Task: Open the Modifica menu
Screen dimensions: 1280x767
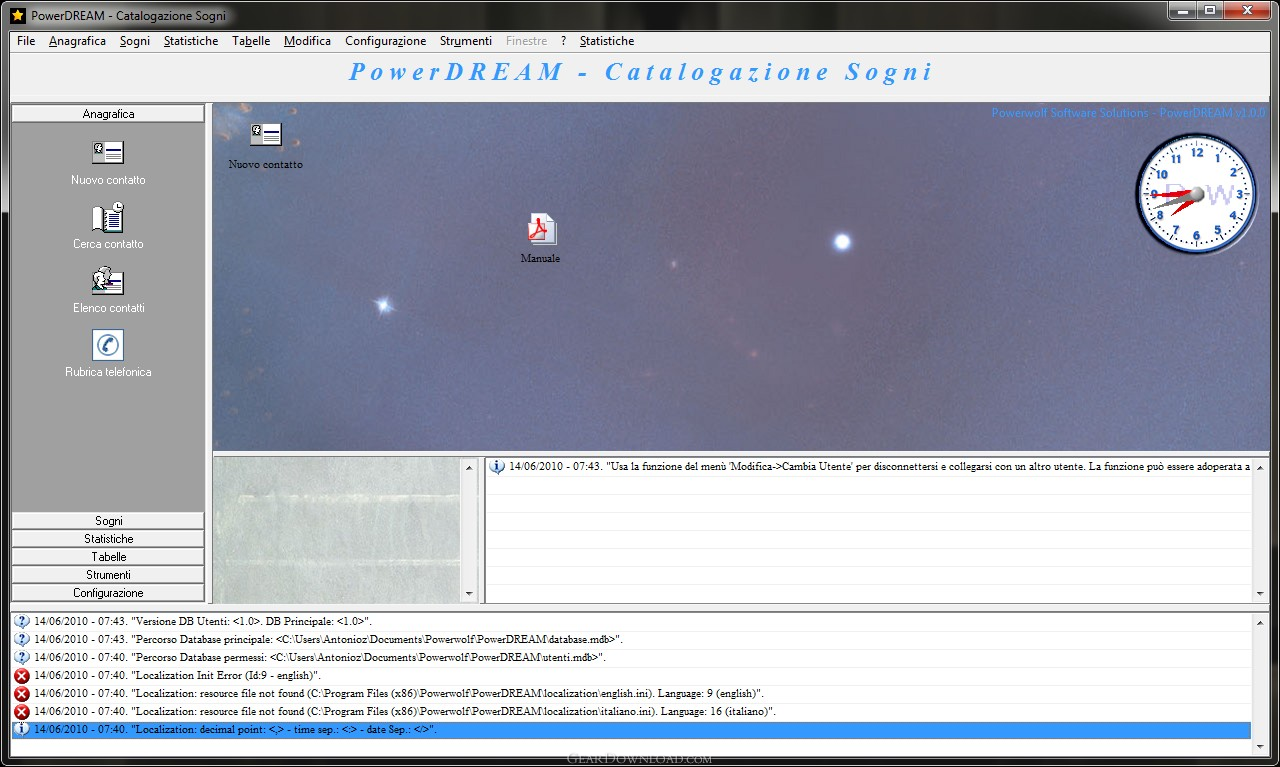Action: (x=307, y=41)
